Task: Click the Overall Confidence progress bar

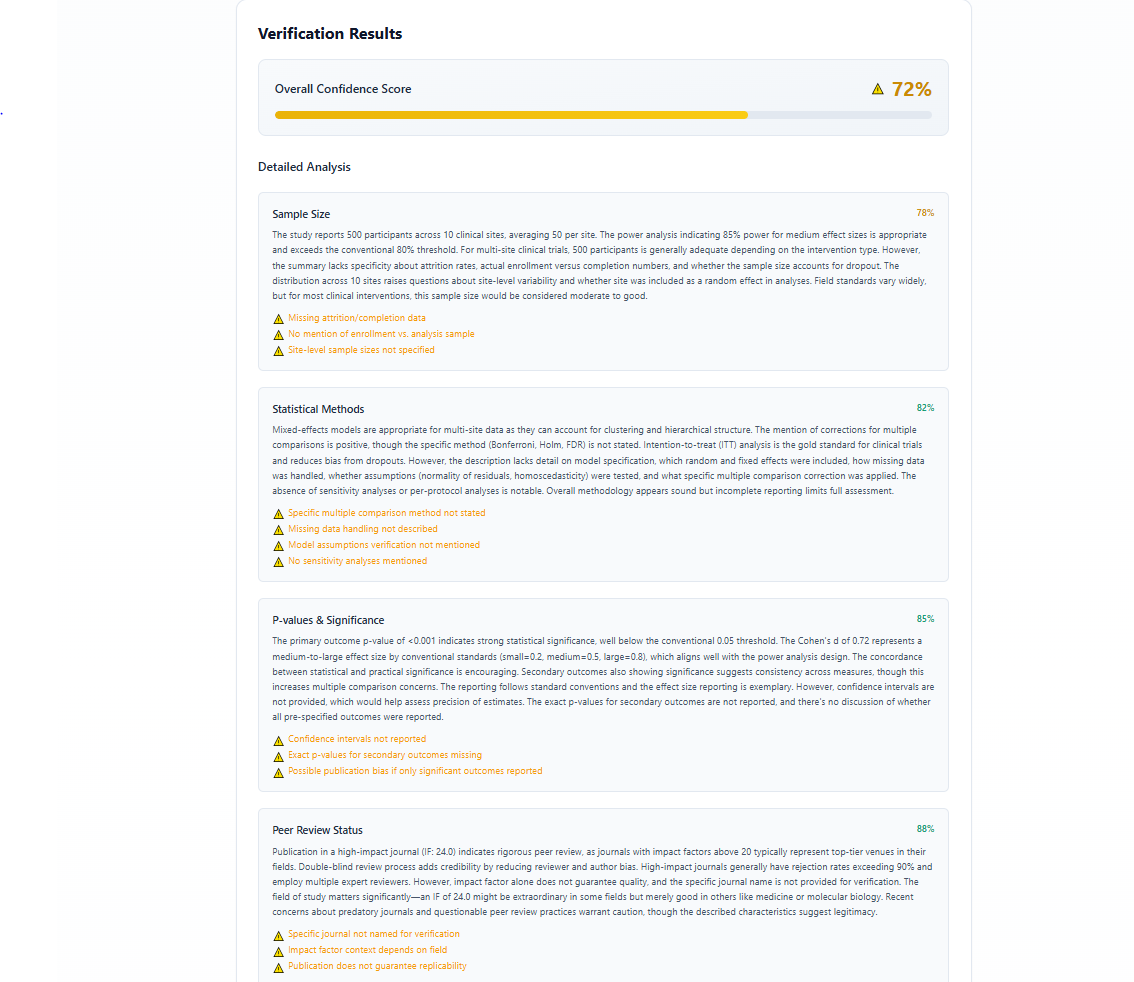Action: 603,115
